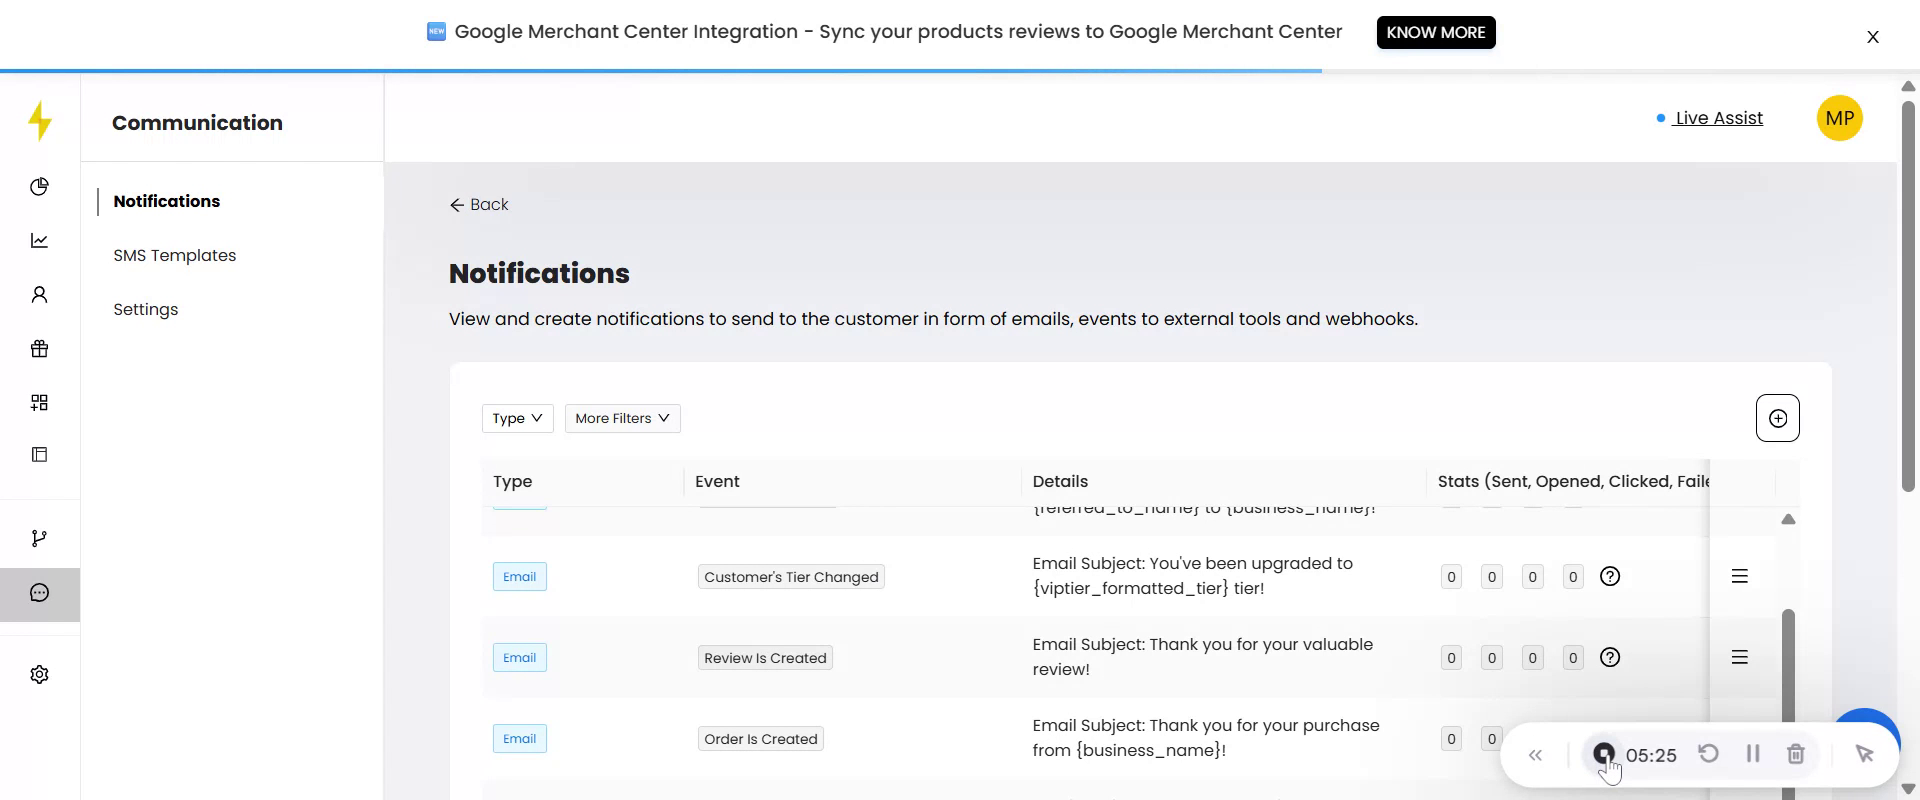Open the gift rewards icon in sidebar
The width and height of the screenshot is (1920, 800).
coord(40,349)
